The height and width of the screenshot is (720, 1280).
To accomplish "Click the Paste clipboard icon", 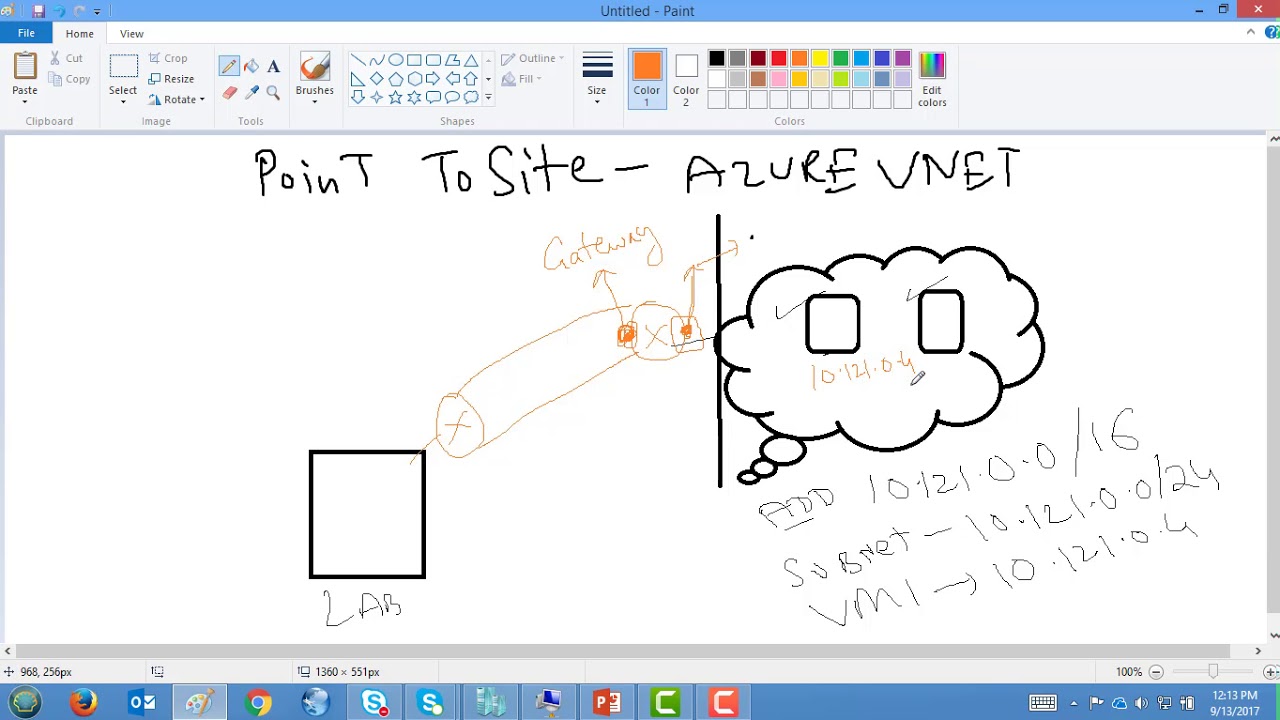I will [25, 67].
